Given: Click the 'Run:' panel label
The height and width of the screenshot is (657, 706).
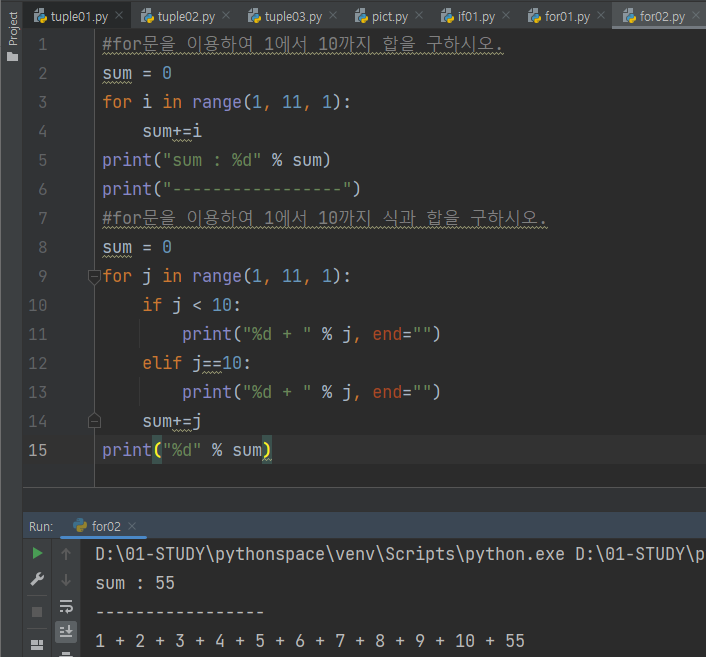Looking at the screenshot, I should point(41,526).
